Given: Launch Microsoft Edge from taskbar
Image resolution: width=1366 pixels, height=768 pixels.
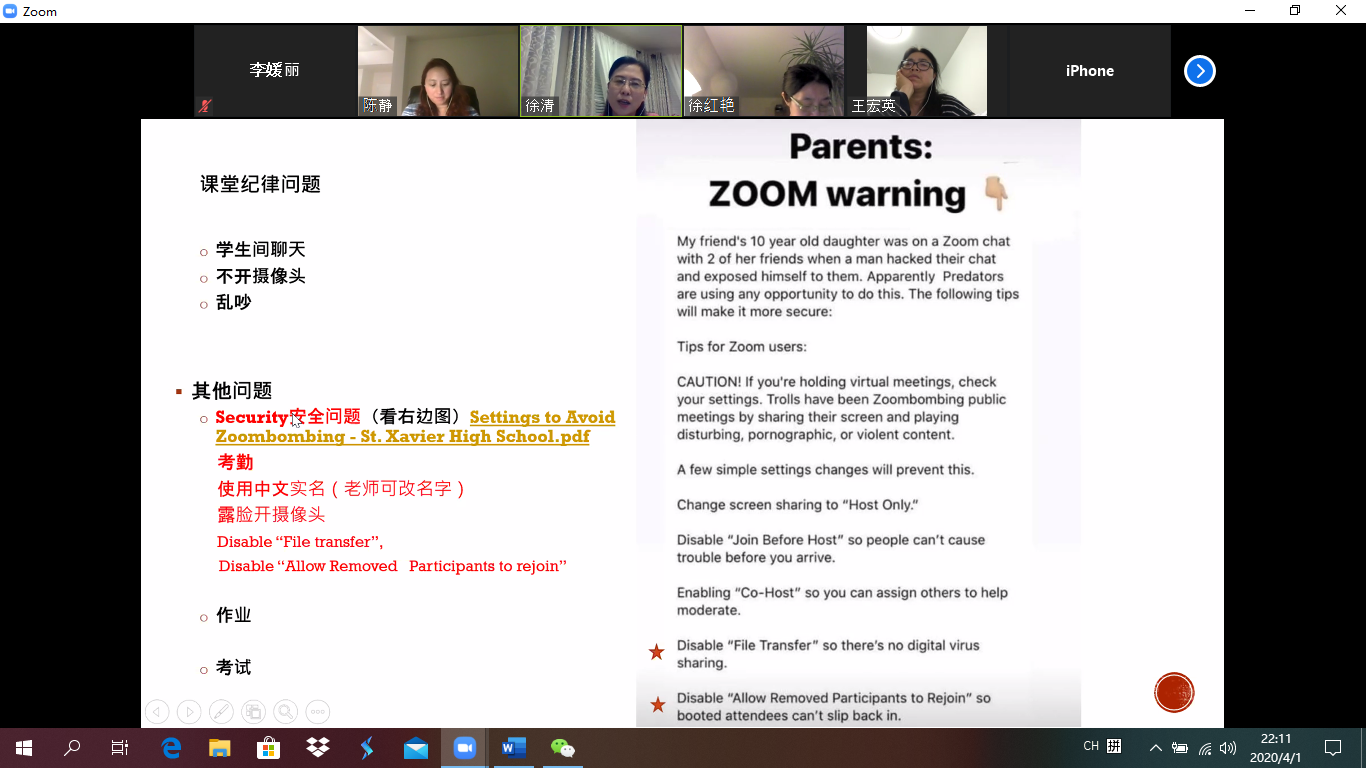Looking at the screenshot, I should click(x=171, y=747).
